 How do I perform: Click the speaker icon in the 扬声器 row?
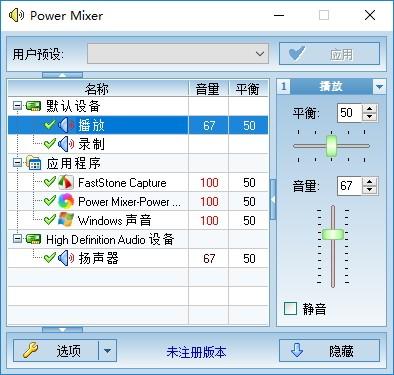[66, 258]
